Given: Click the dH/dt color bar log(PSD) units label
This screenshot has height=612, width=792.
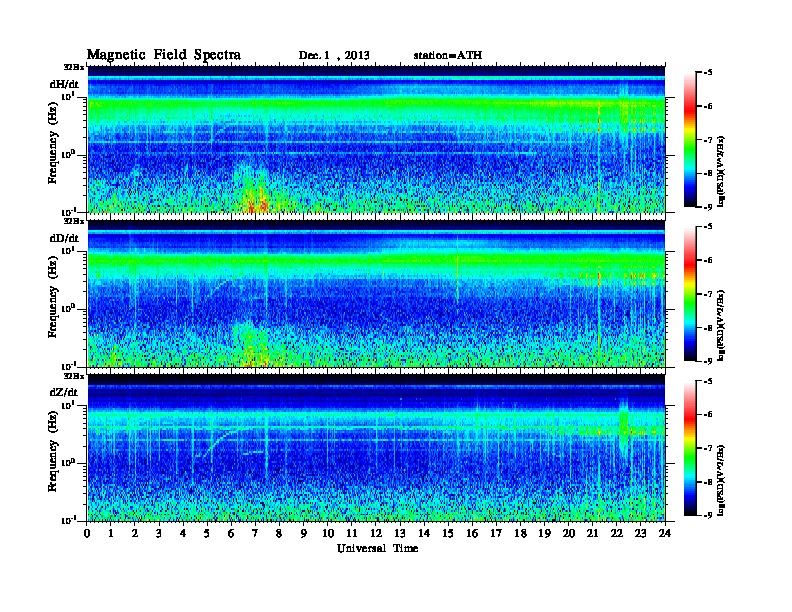Looking at the screenshot, I should (x=722, y=171).
